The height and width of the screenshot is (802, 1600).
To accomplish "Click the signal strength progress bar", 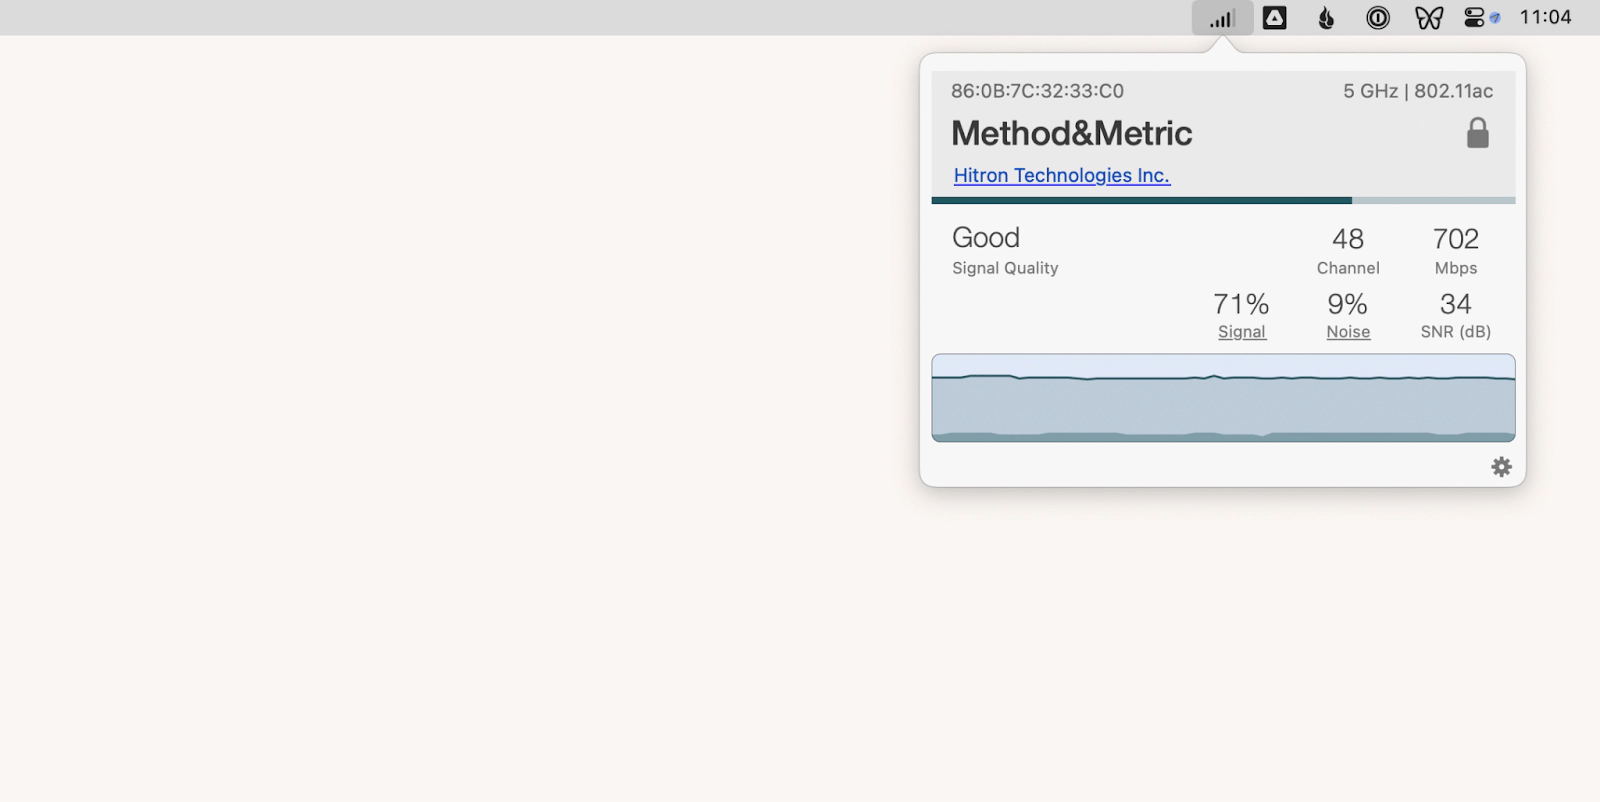I will pos(1223,200).
